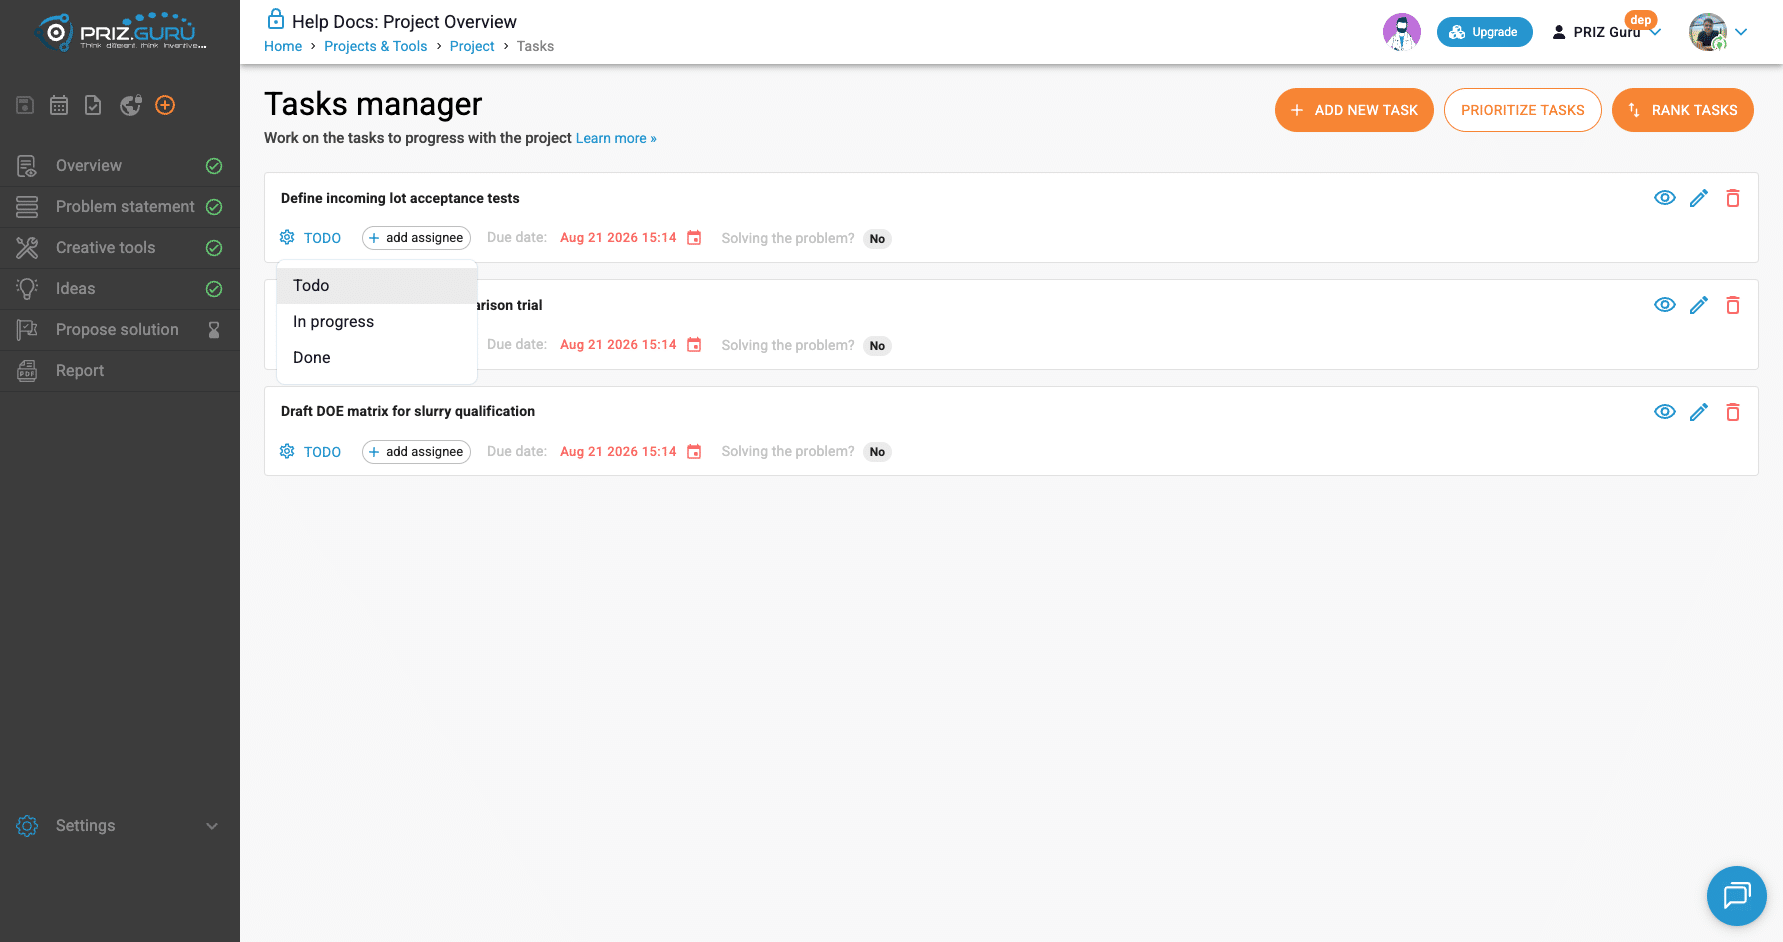Click the PRIZ.GURU logo
The width and height of the screenshot is (1783, 942).
pyautogui.click(x=121, y=32)
